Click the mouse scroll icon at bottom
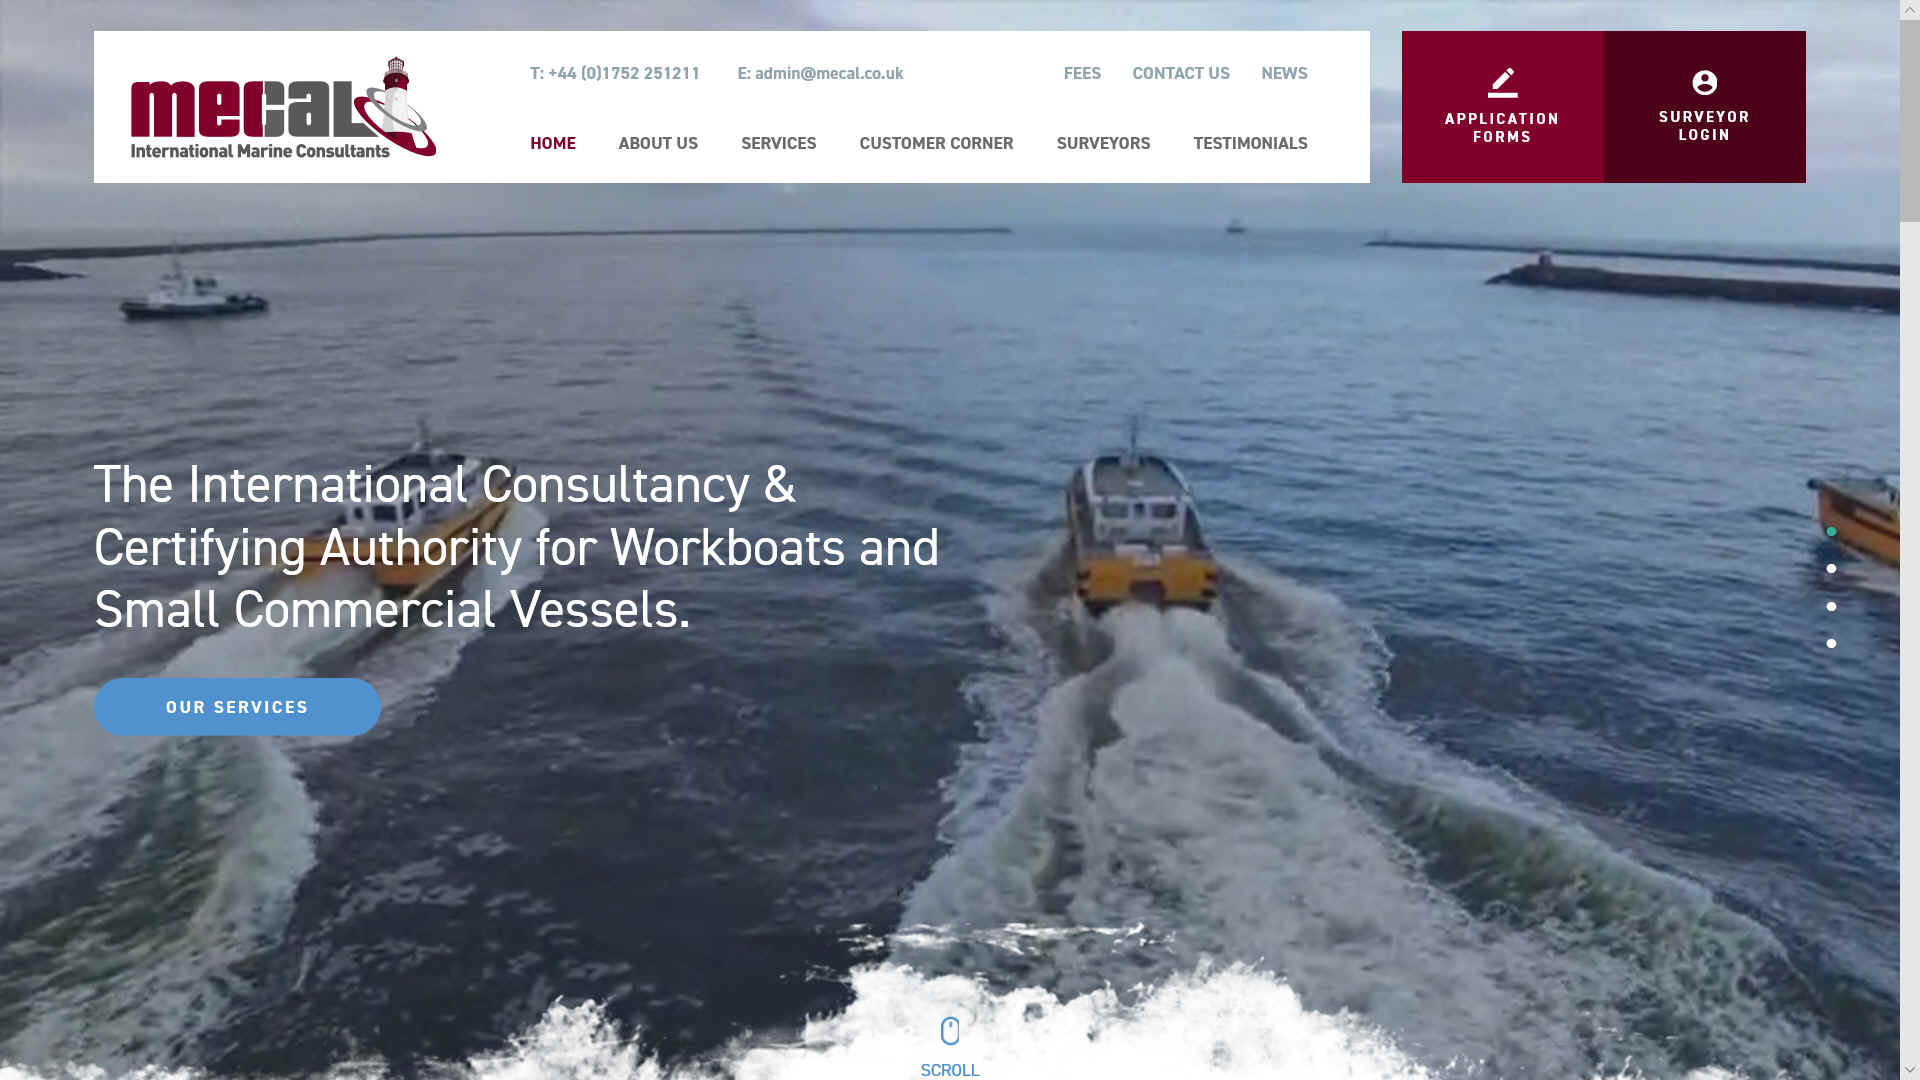 point(950,1031)
